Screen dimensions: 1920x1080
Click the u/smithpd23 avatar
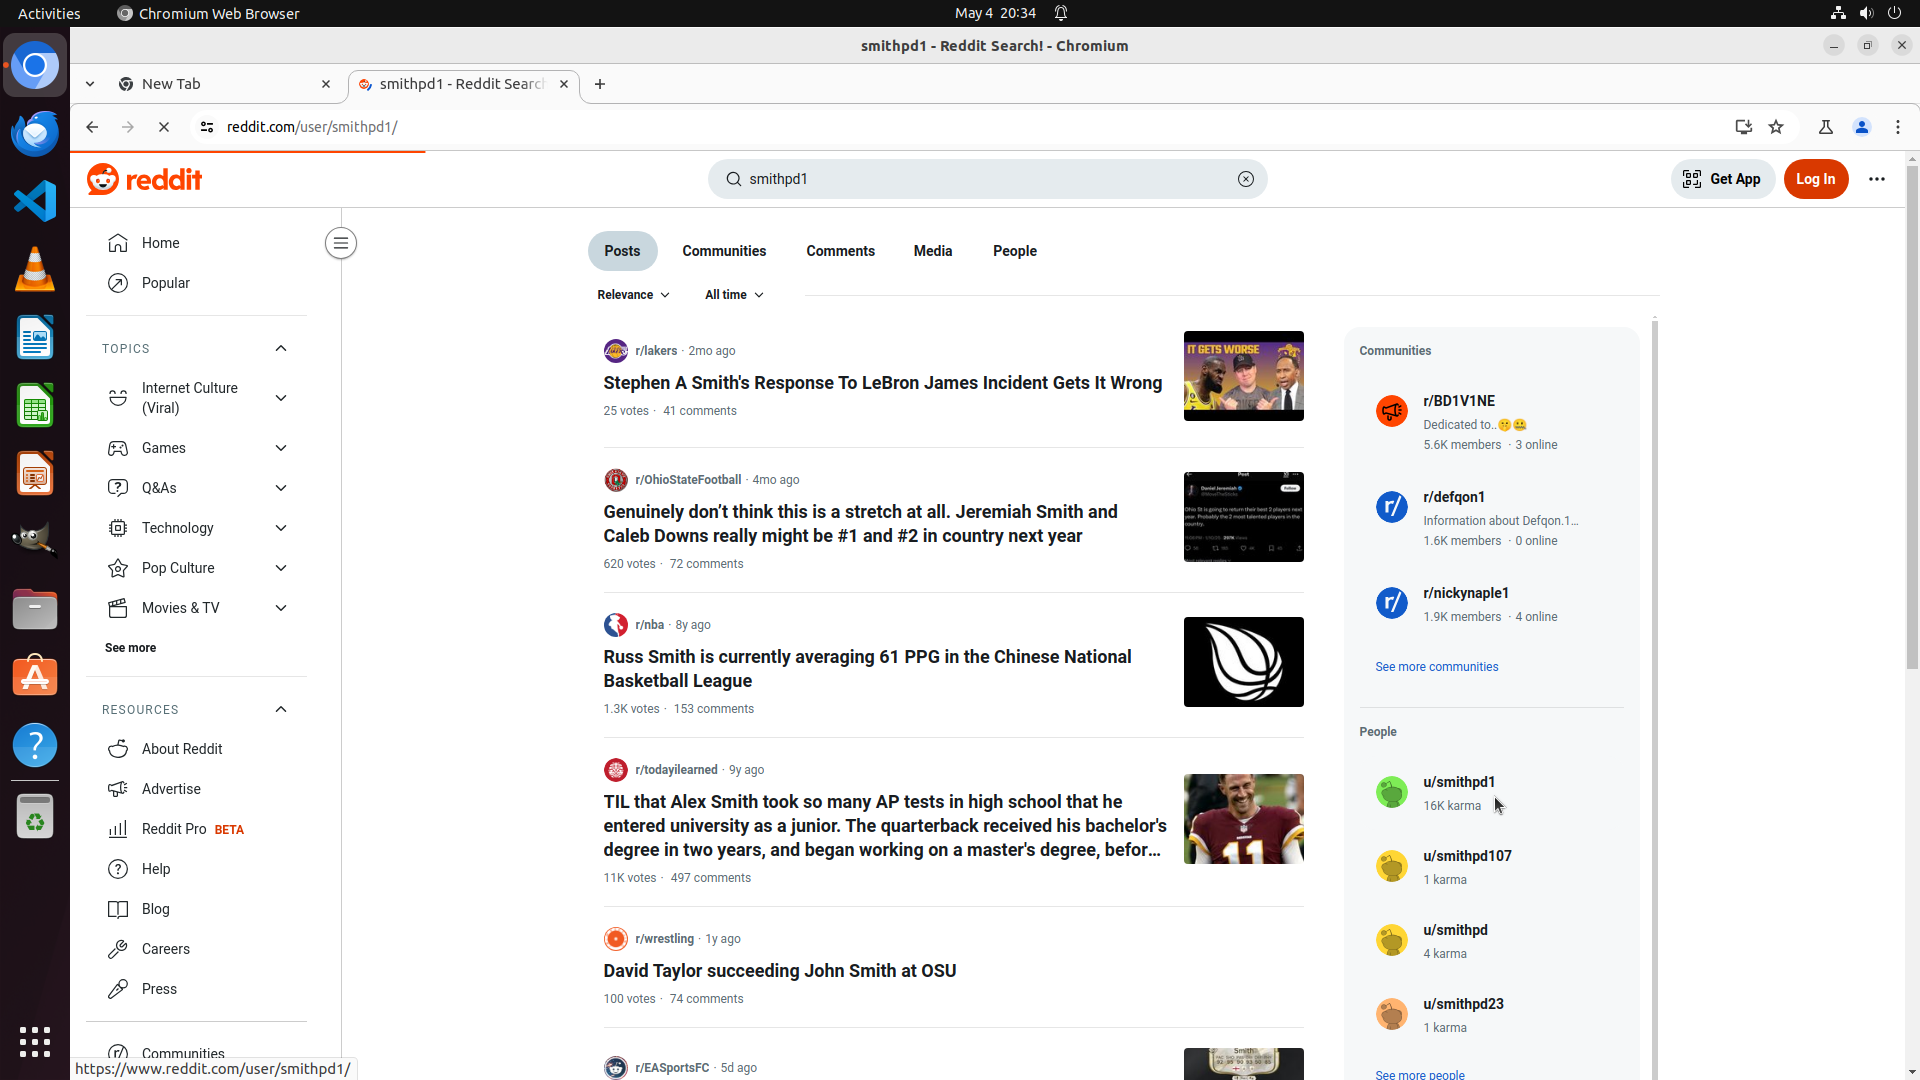pos(1391,1014)
